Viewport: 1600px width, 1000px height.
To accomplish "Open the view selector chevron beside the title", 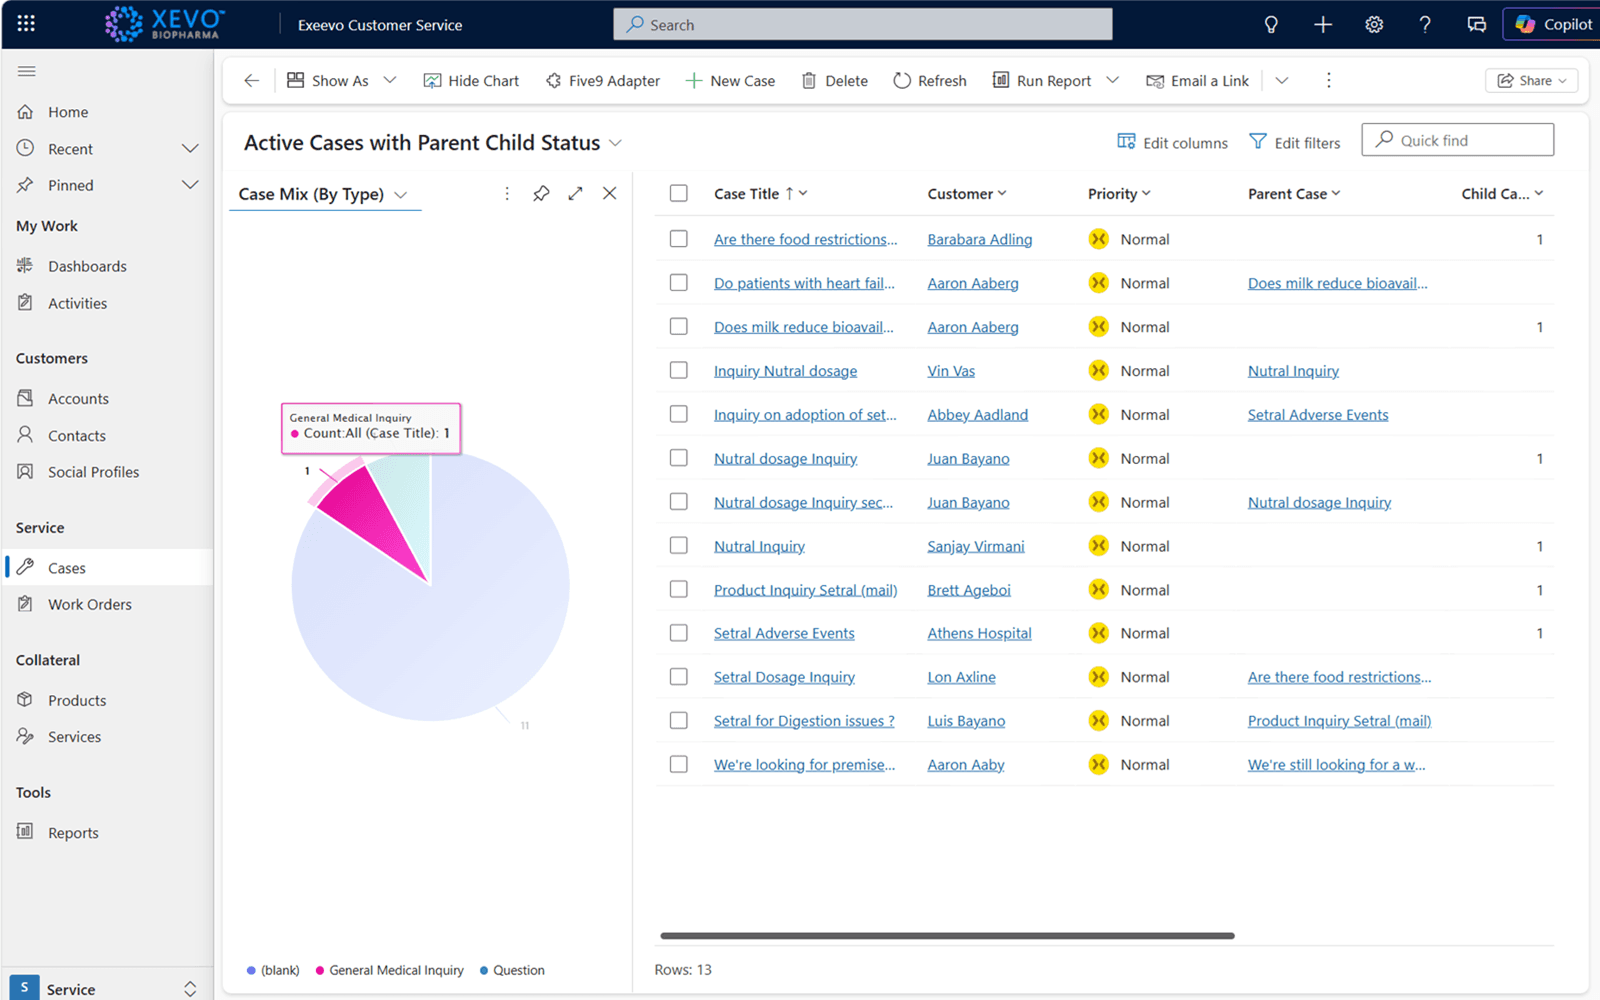I will 616,143.
